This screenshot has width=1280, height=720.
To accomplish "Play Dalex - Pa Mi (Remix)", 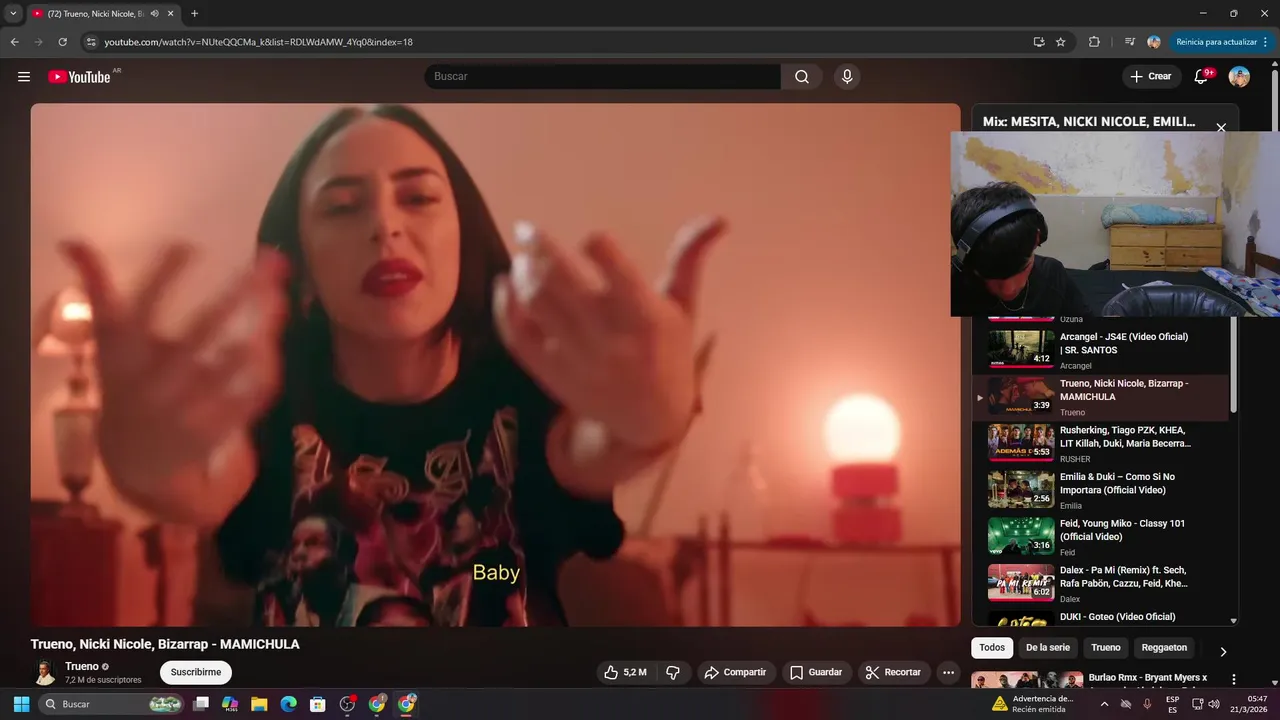I will click(x=1100, y=584).
